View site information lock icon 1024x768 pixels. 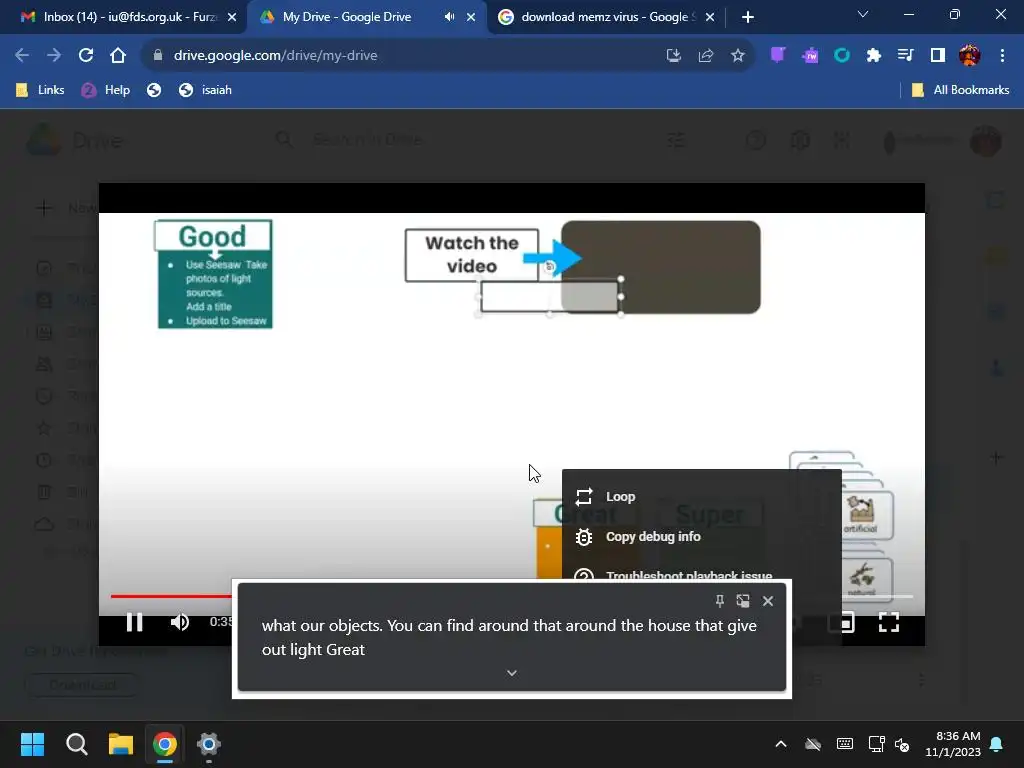tap(157, 56)
